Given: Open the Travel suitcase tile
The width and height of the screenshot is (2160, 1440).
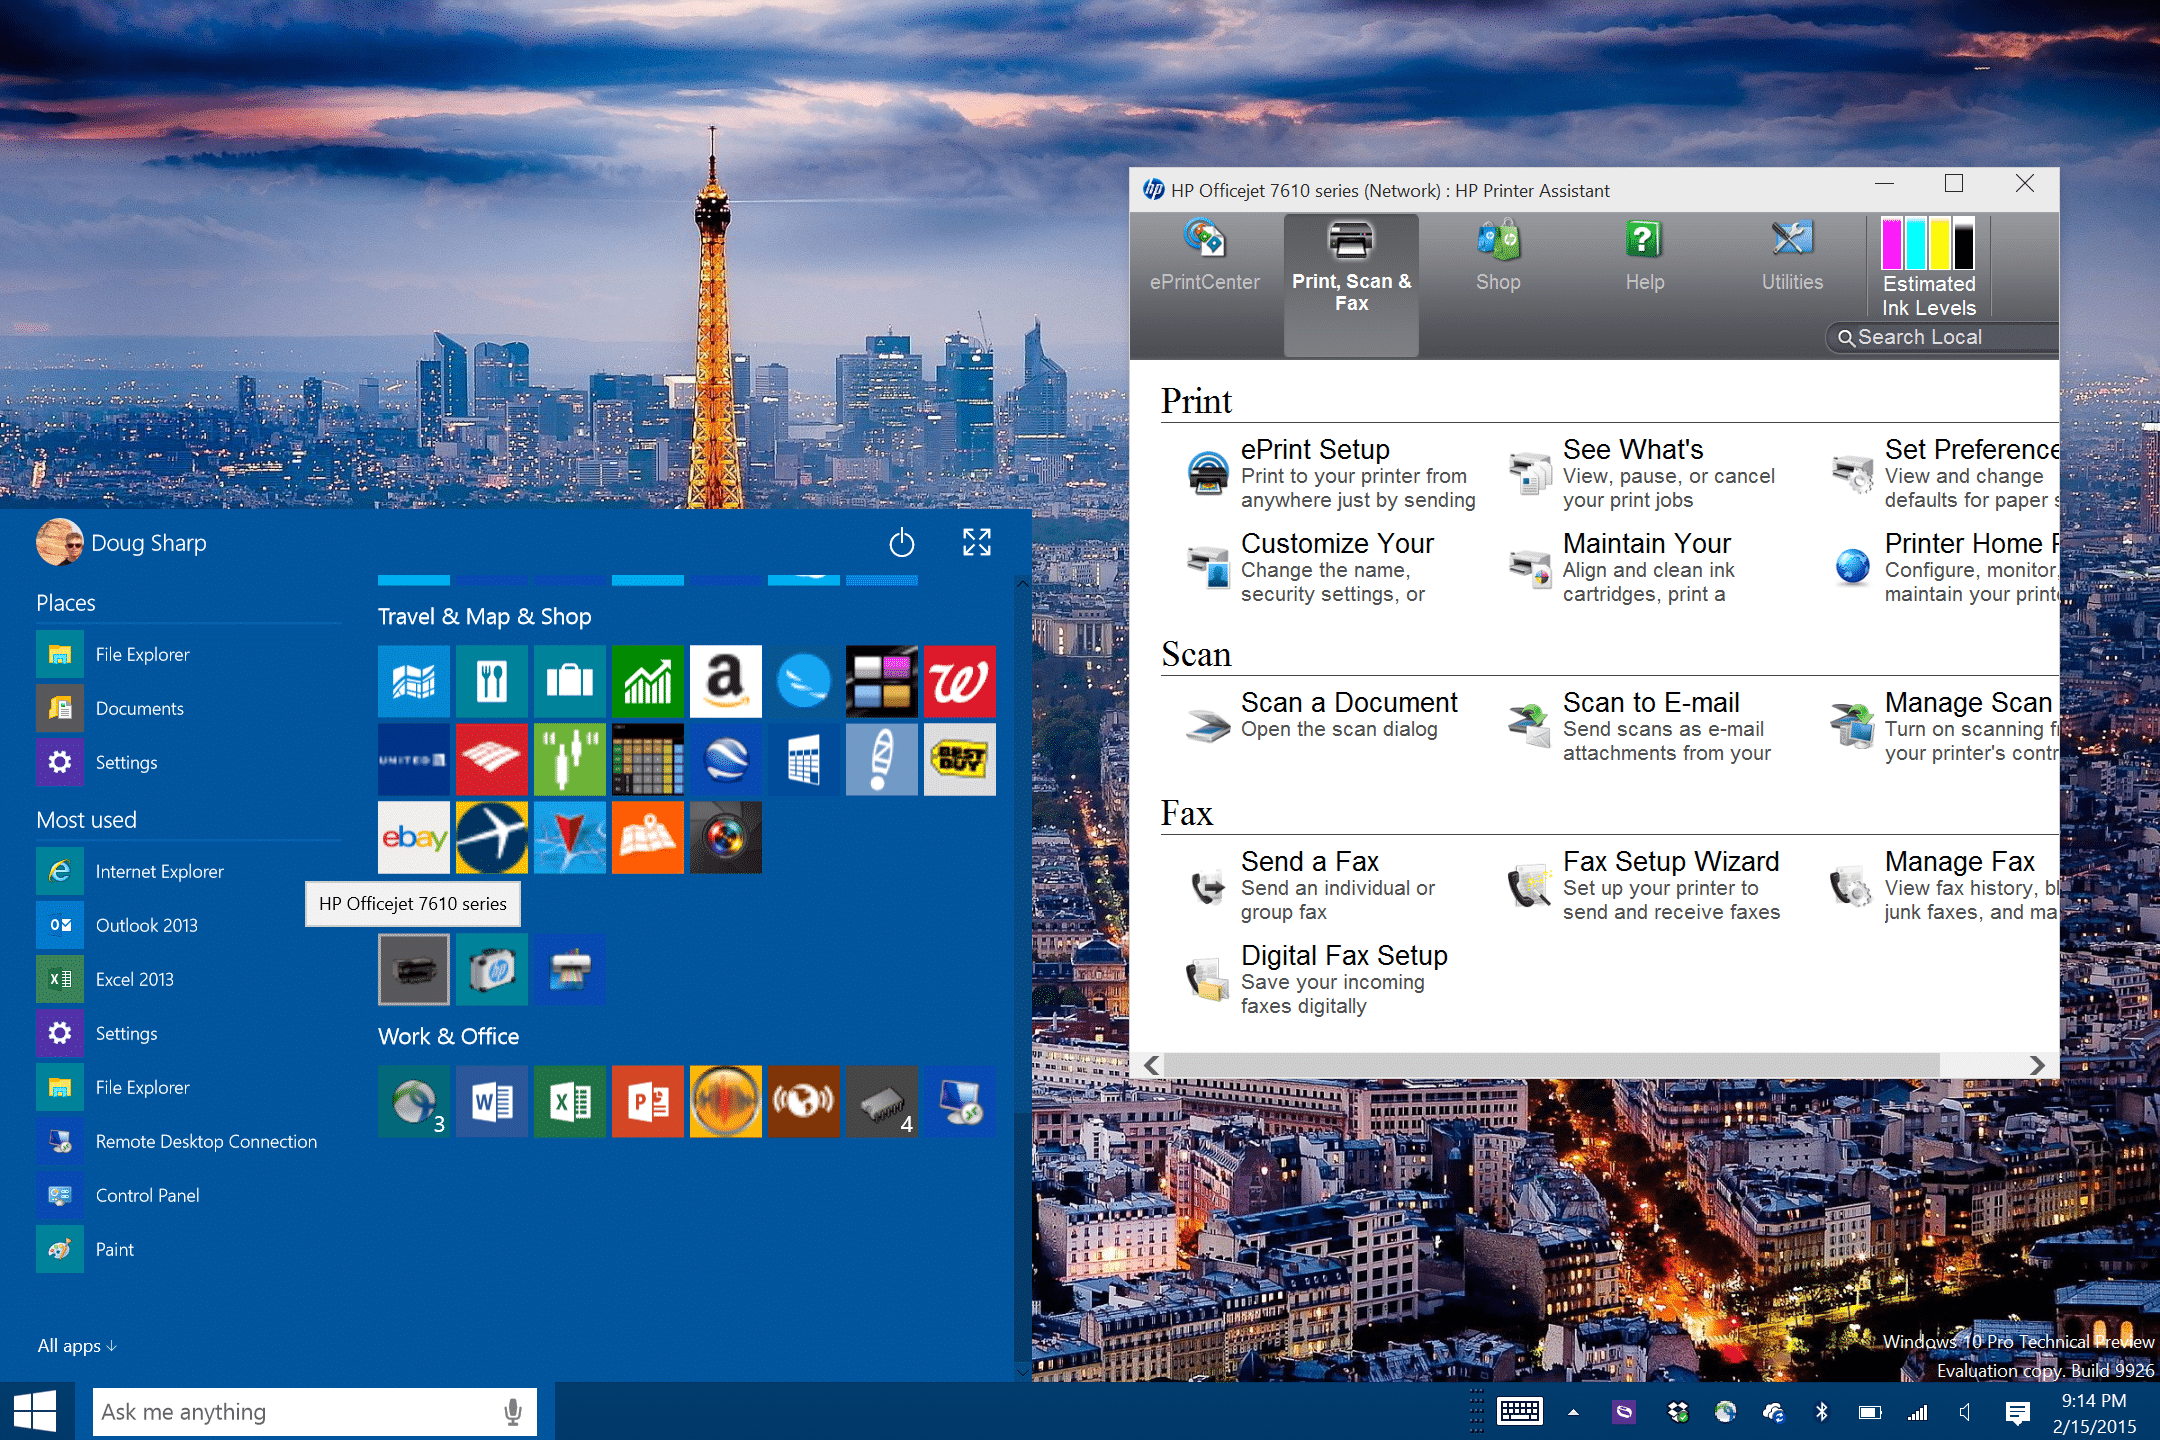Looking at the screenshot, I should (569, 681).
